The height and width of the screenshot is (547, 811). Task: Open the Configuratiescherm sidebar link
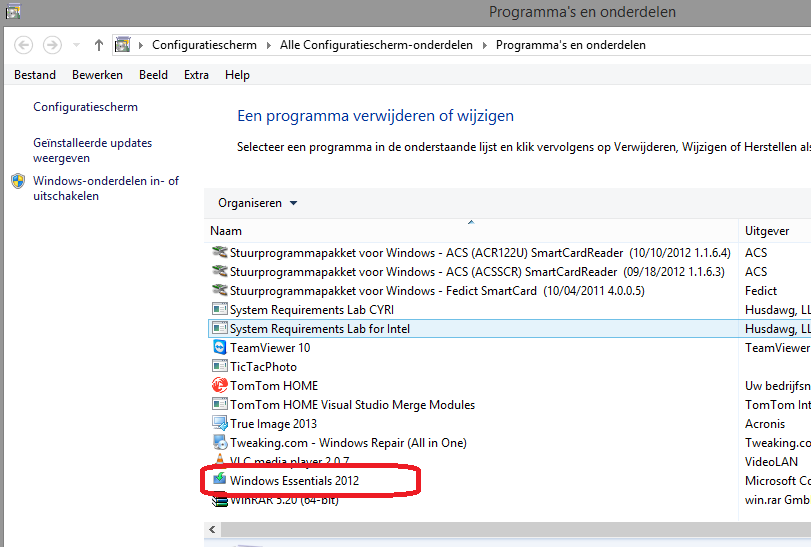85,107
